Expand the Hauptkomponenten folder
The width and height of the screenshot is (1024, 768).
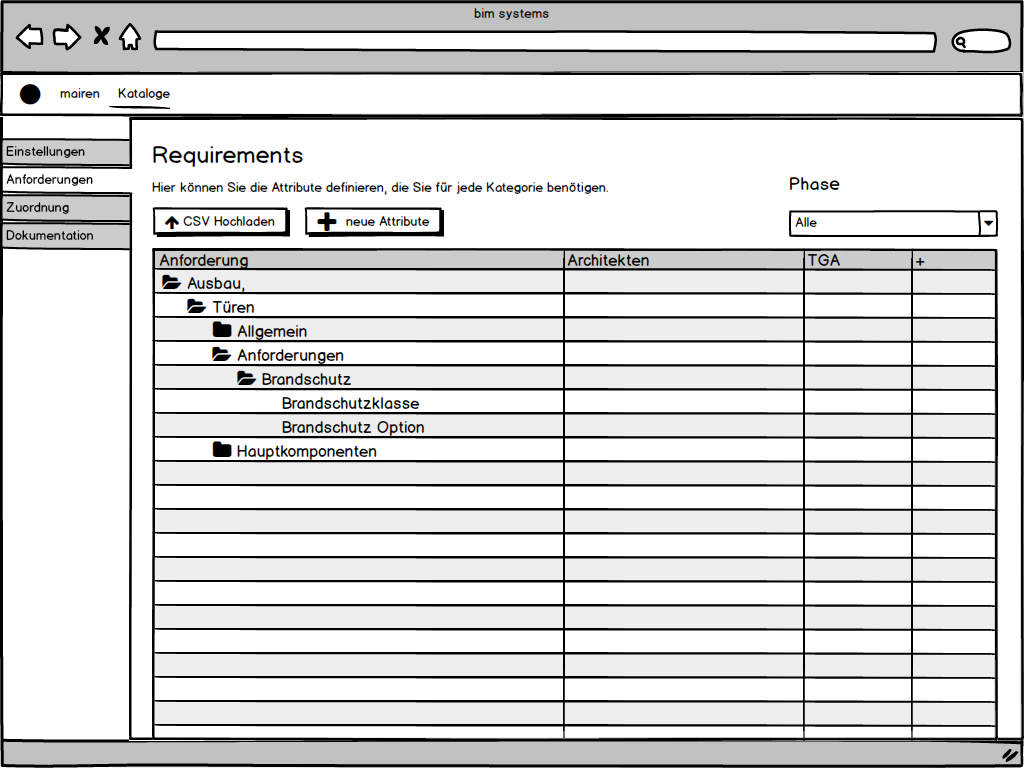[221, 451]
